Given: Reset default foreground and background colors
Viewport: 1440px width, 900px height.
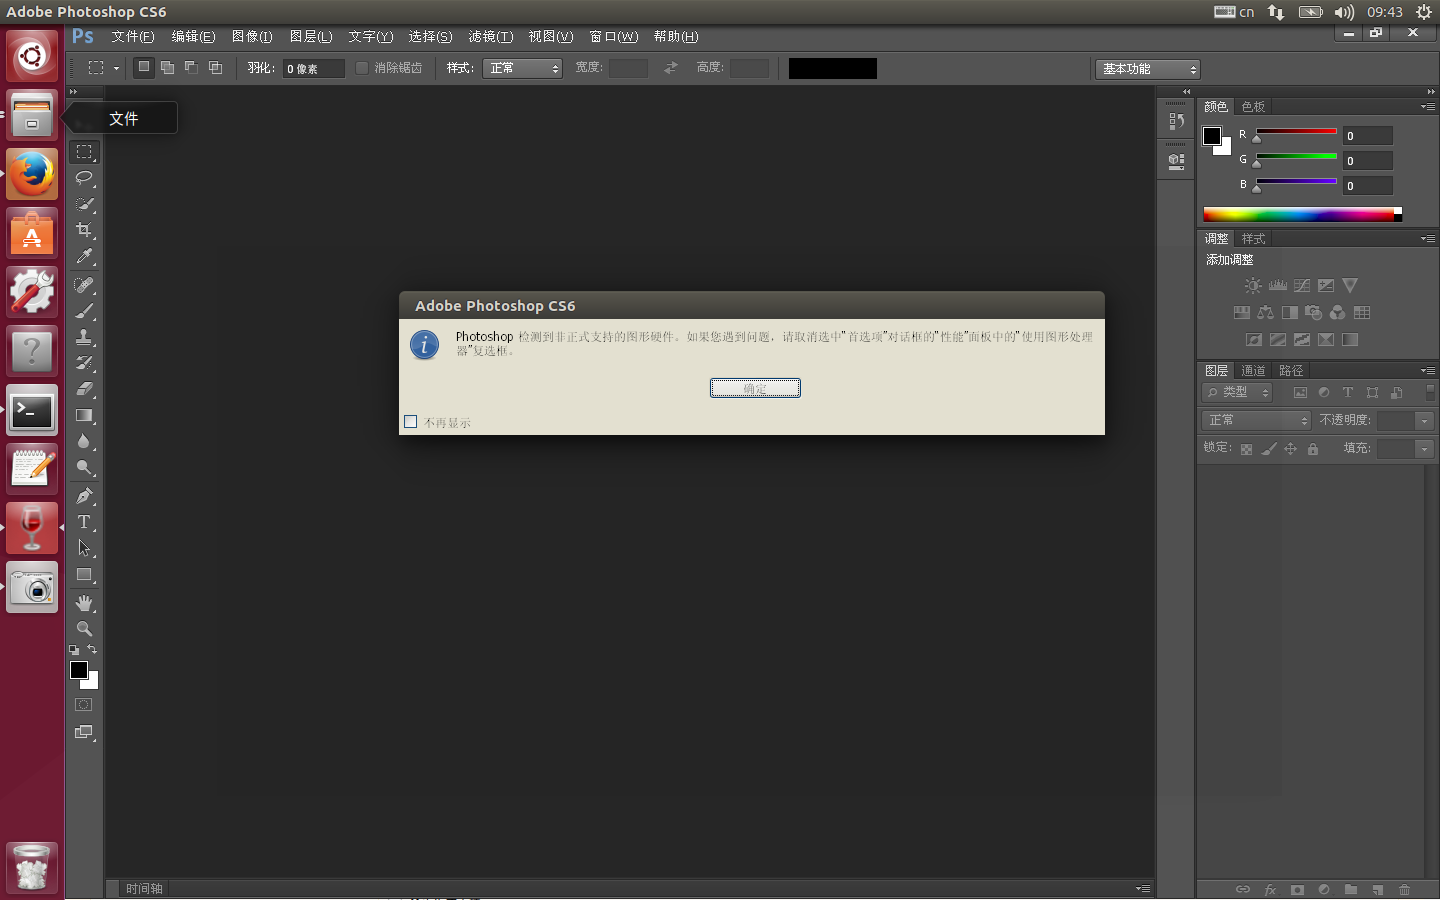Looking at the screenshot, I should click(74, 650).
